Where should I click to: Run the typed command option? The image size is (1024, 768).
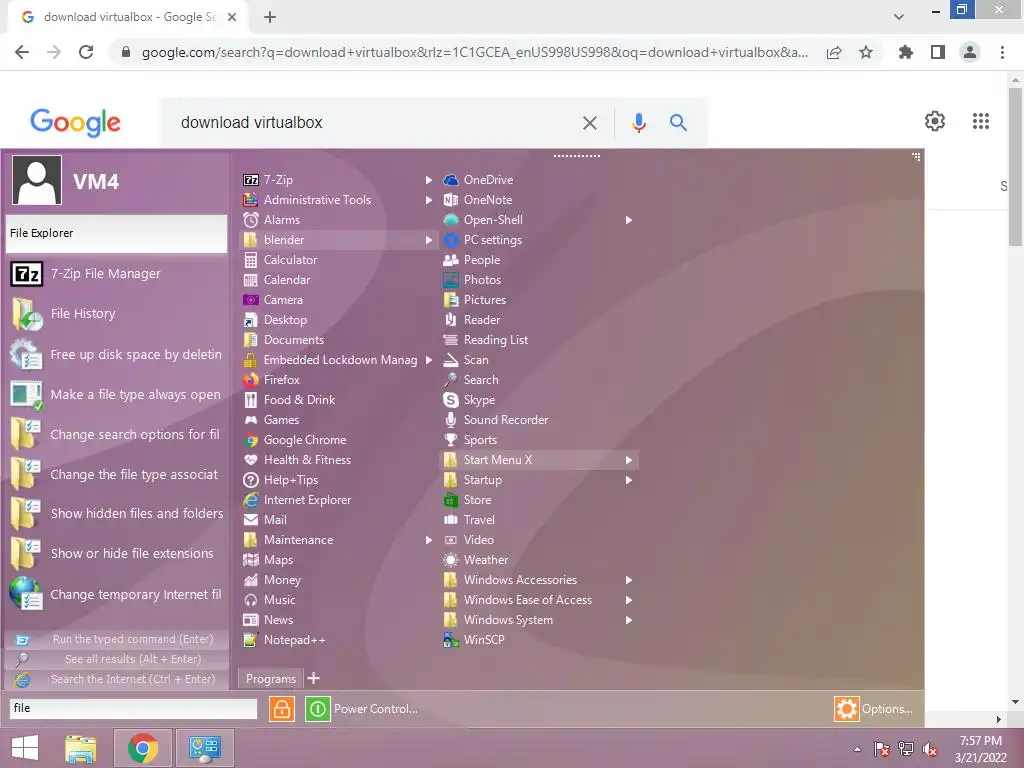(x=116, y=639)
